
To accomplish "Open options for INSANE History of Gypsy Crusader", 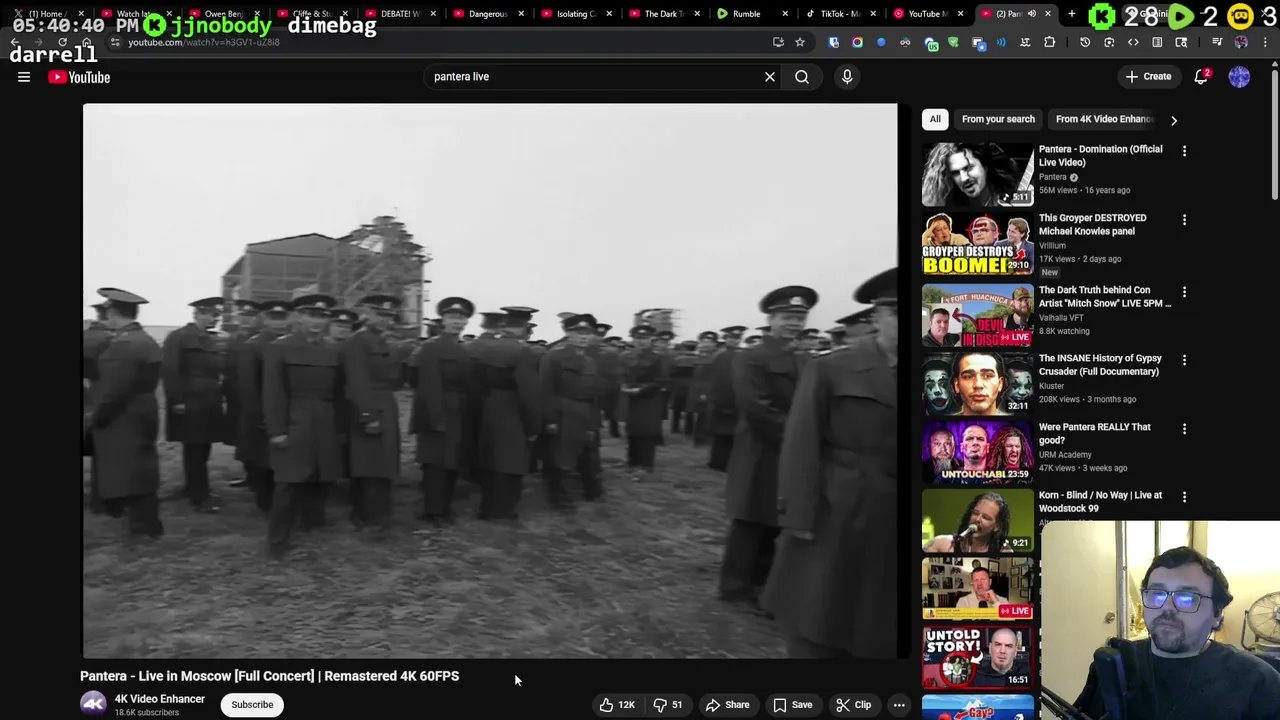I will (x=1184, y=360).
